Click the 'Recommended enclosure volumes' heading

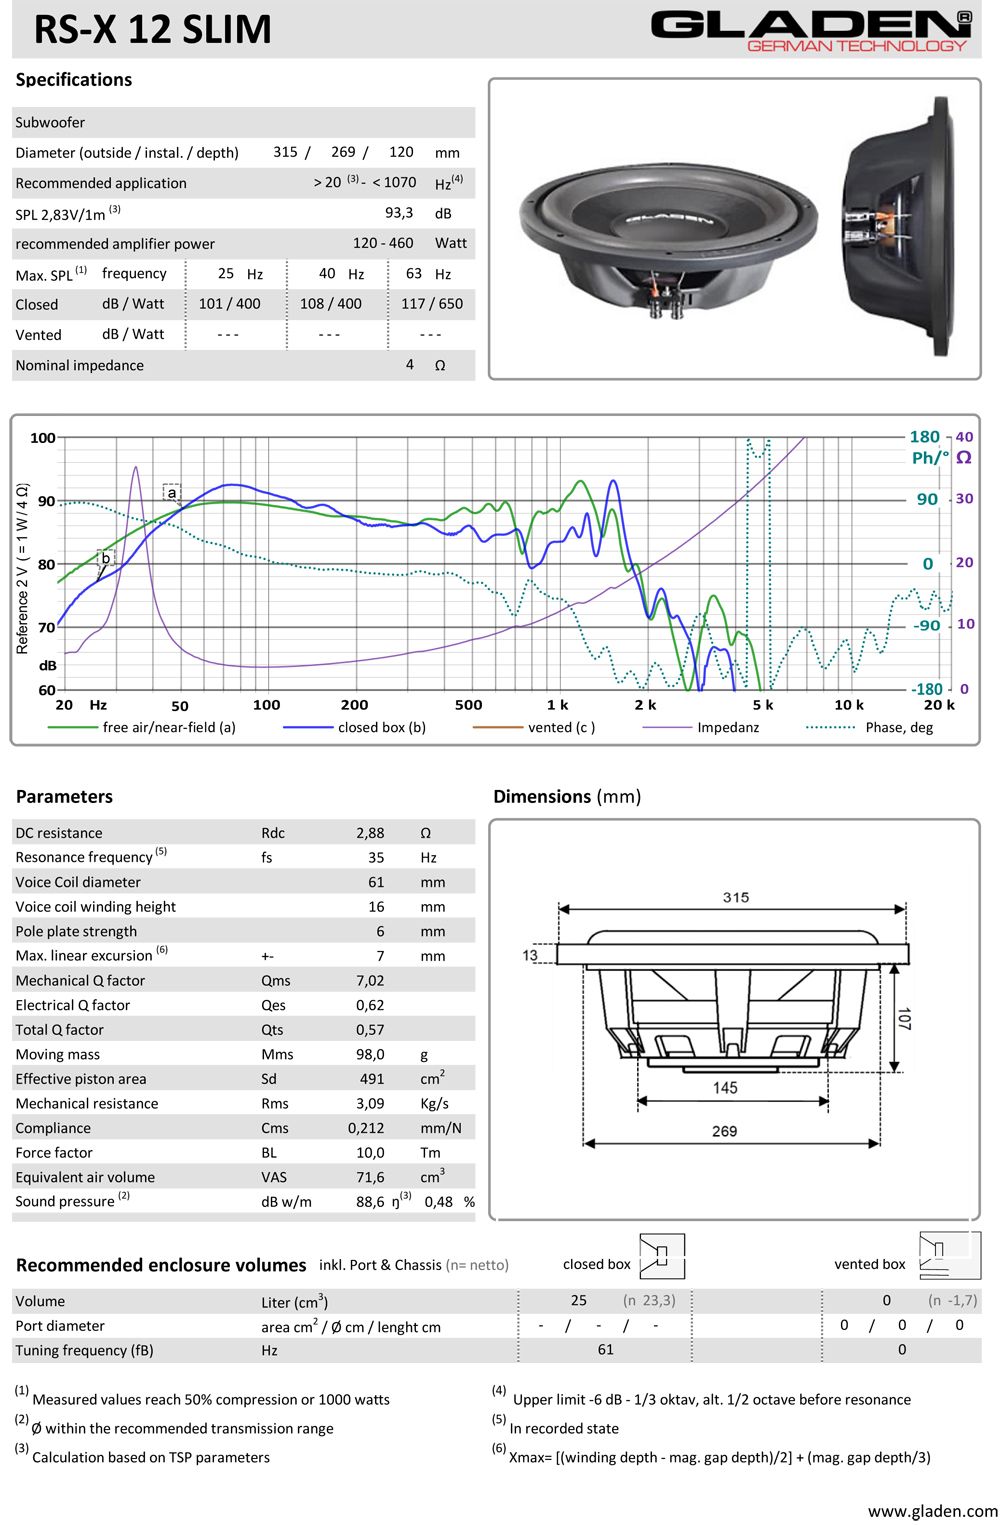pos(161,1265)
